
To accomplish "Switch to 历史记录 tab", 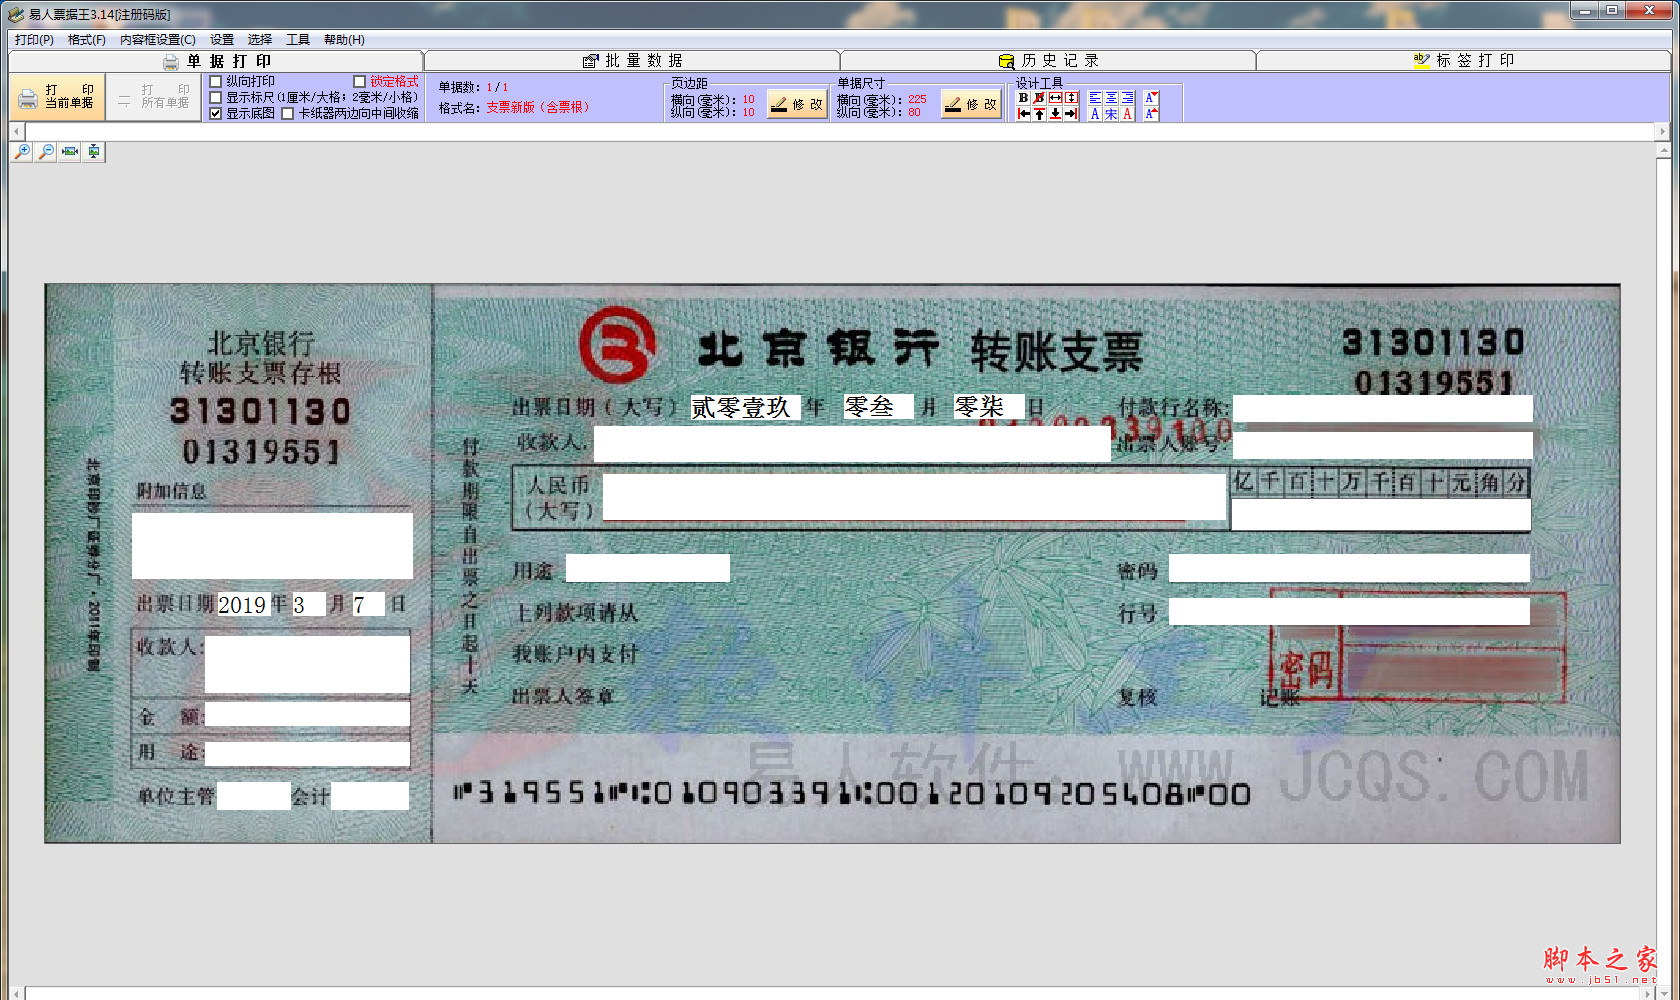I will pyautogui.click(x=1048, y=61).
